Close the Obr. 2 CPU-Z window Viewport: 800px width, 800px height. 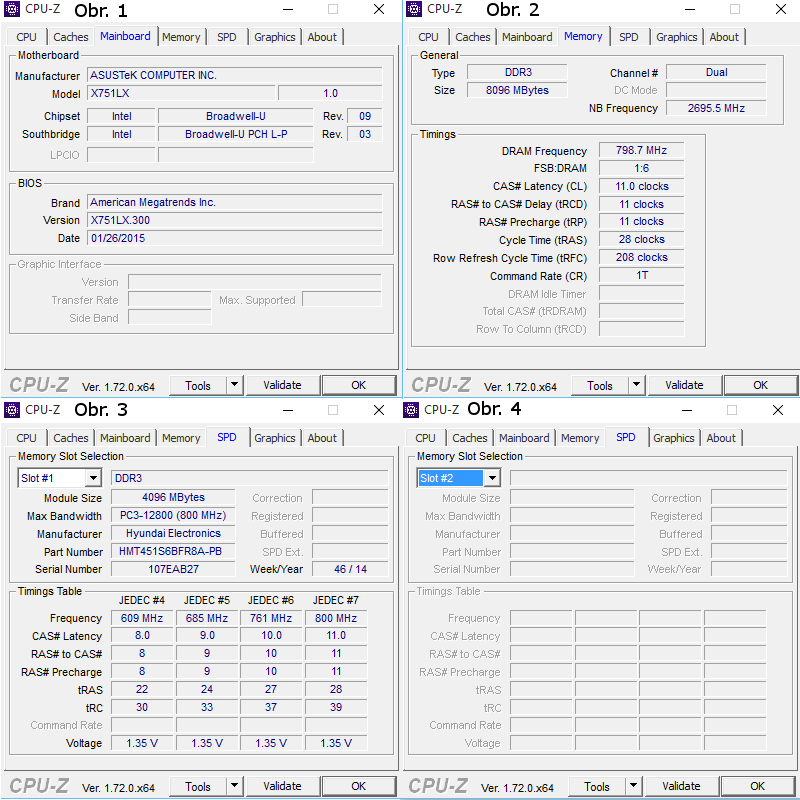(x=781, y=9)
